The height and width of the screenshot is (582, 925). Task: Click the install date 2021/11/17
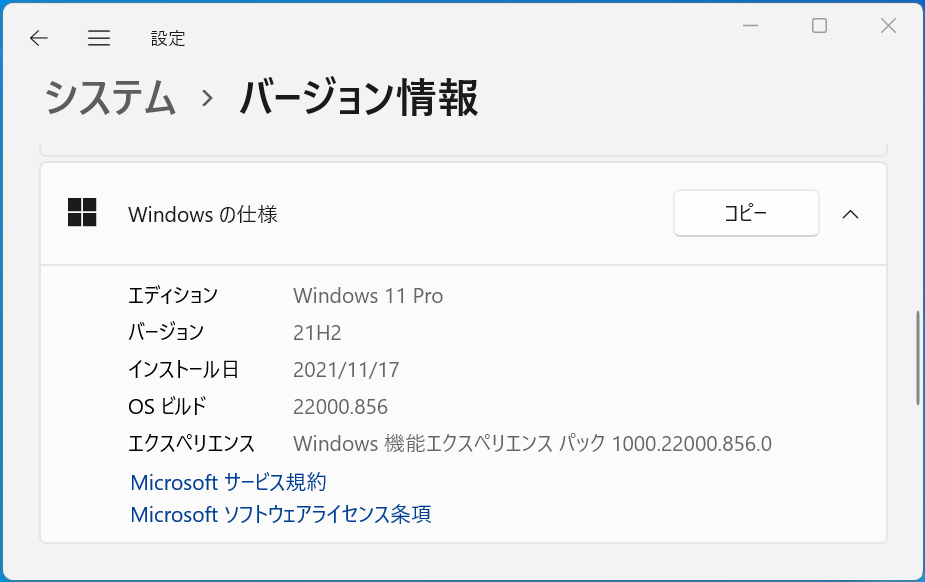coord(346,370)
